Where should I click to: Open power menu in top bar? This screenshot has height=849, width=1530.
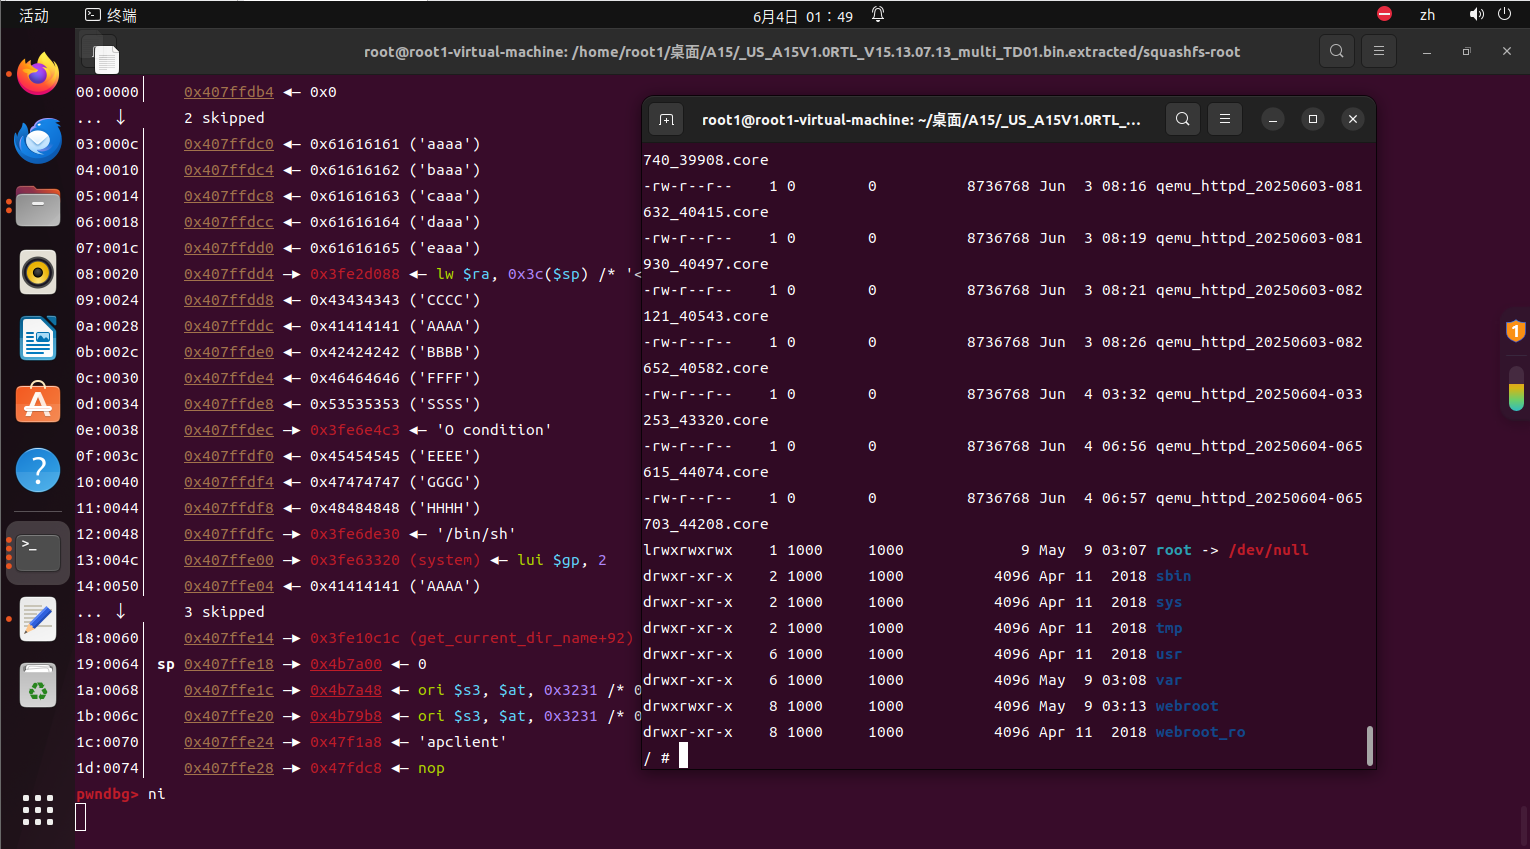click(x=1504, y=14)
